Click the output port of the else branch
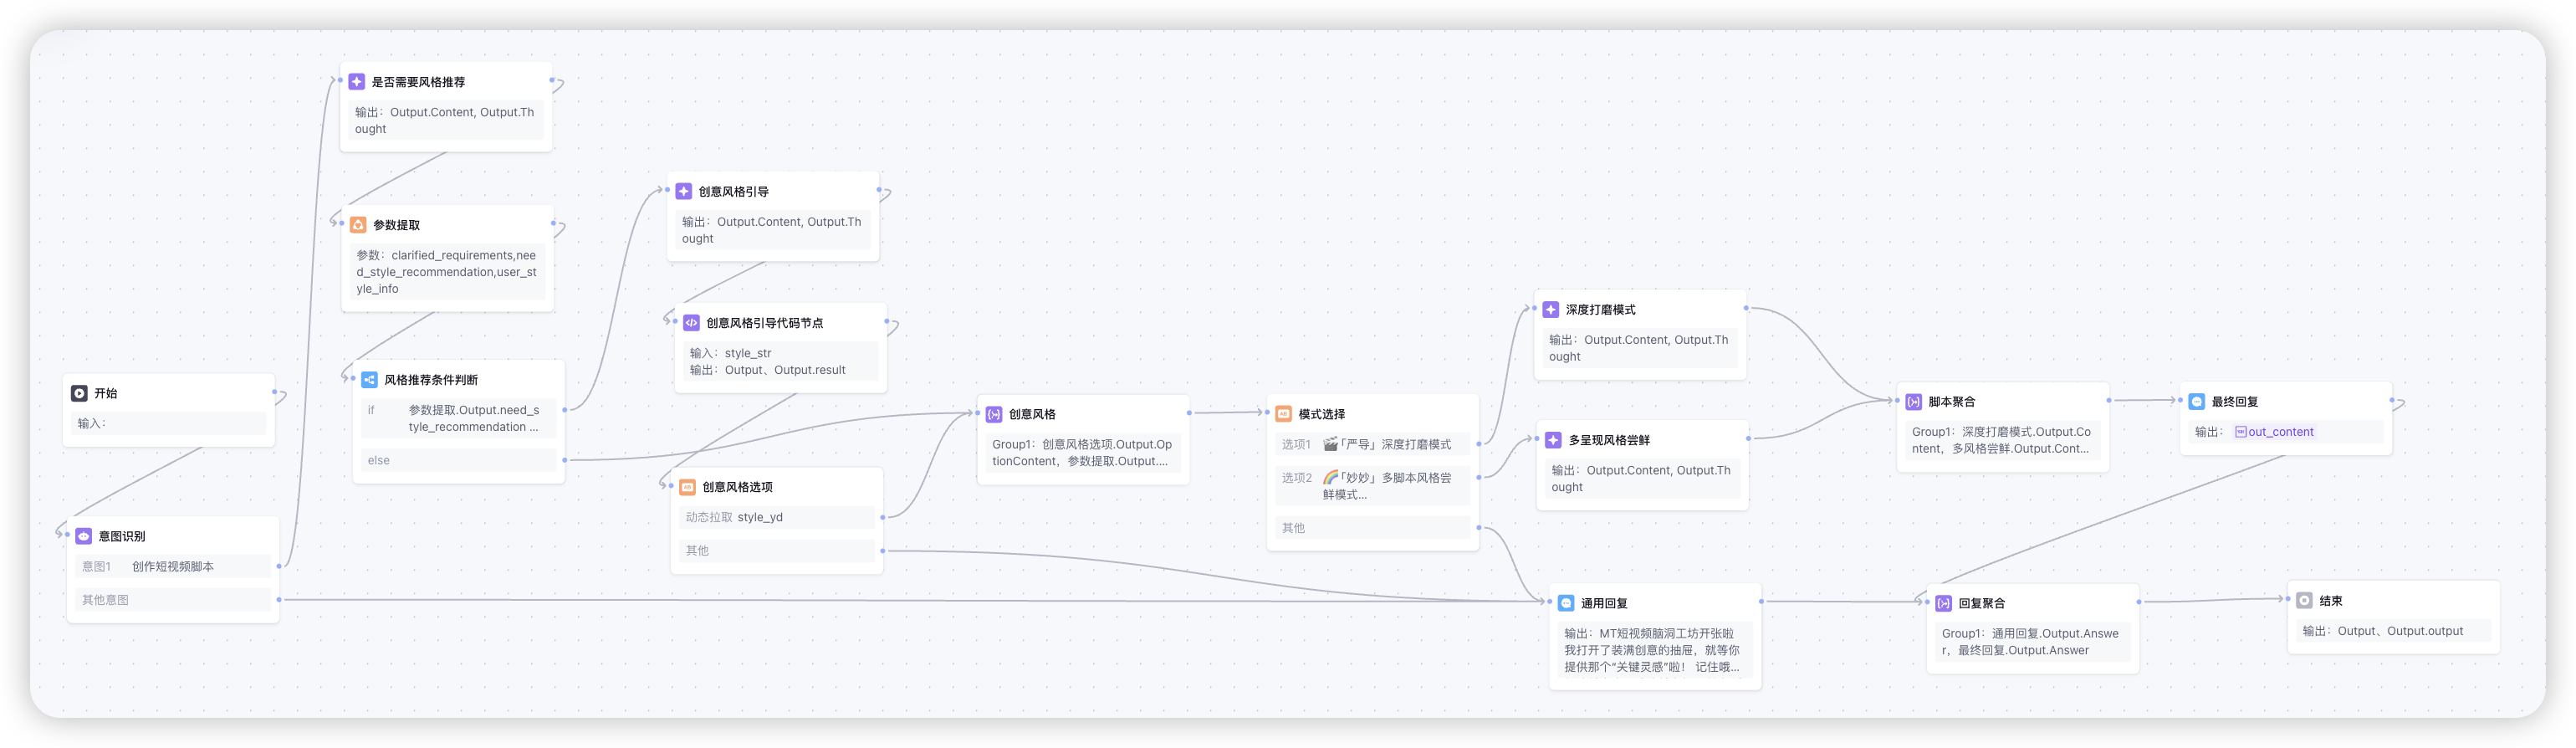 click(565, 460)
